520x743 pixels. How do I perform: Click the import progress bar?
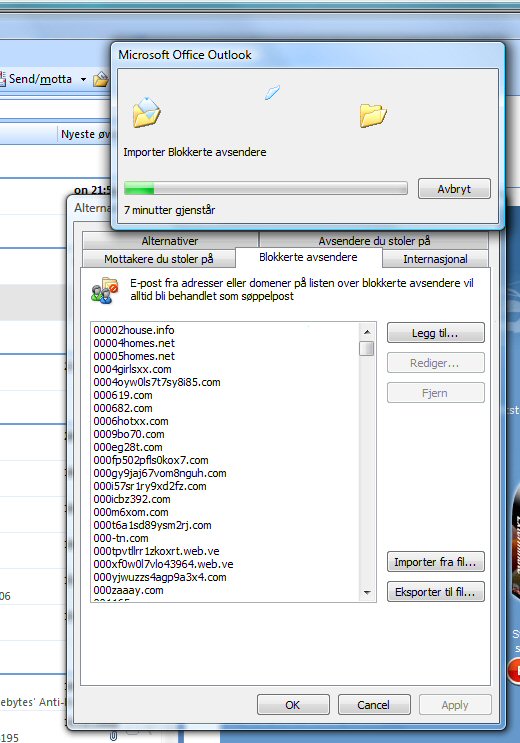click(x=265, y=188)
